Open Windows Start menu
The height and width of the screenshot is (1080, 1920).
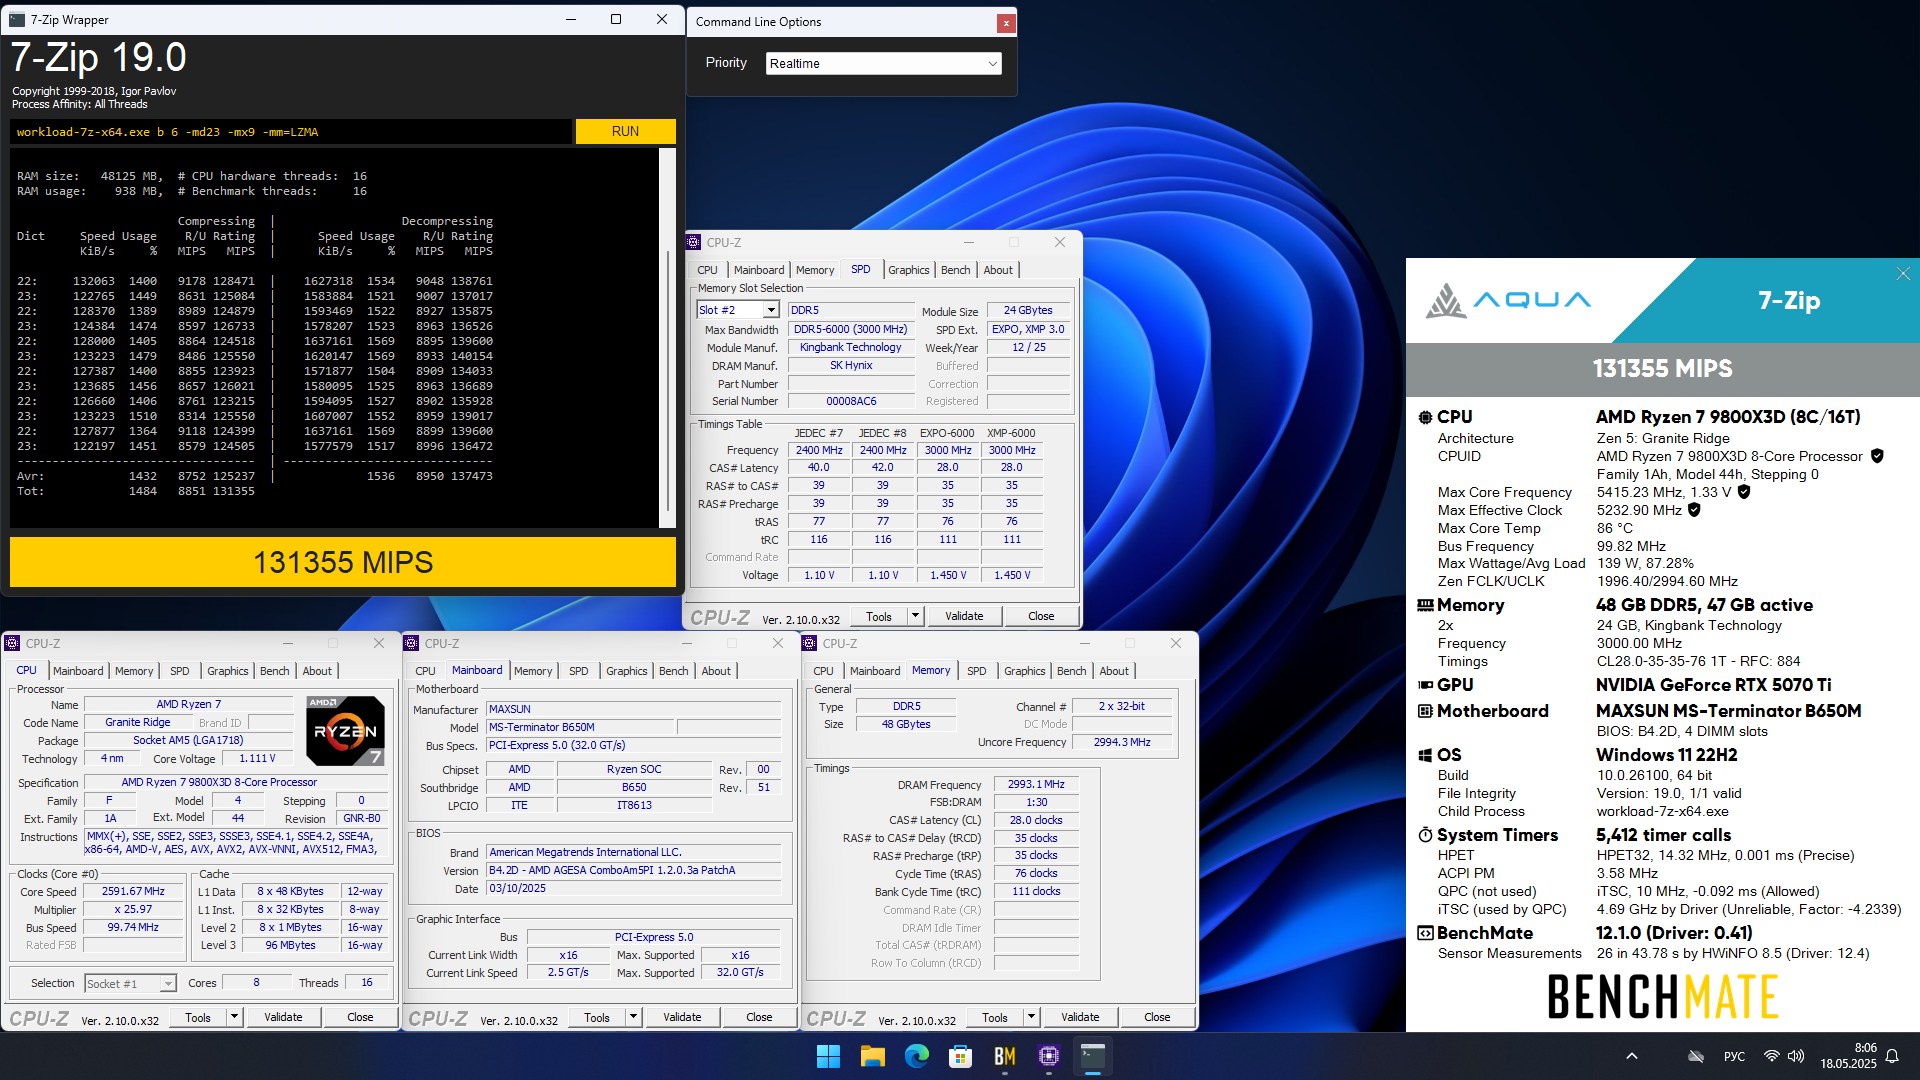click(x=828, y=1056)
